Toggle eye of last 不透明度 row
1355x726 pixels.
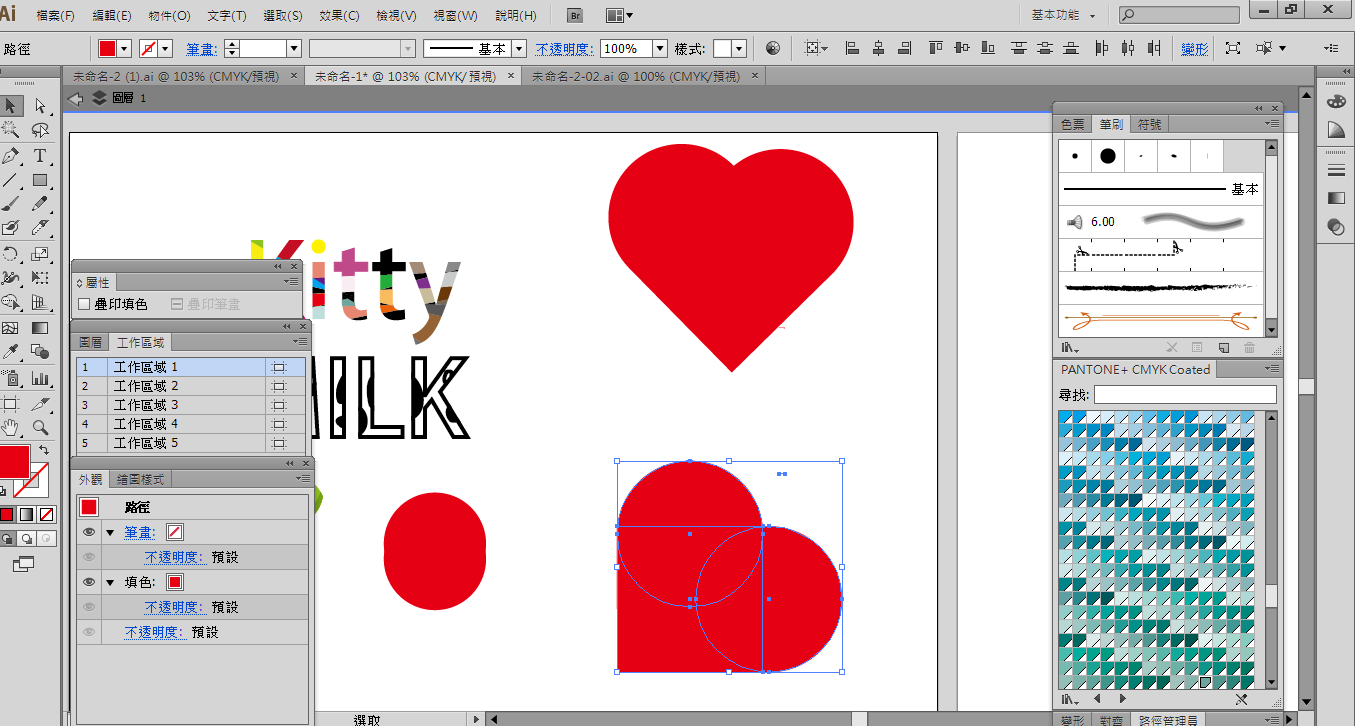pyautogui.click(x=89, y=632)
